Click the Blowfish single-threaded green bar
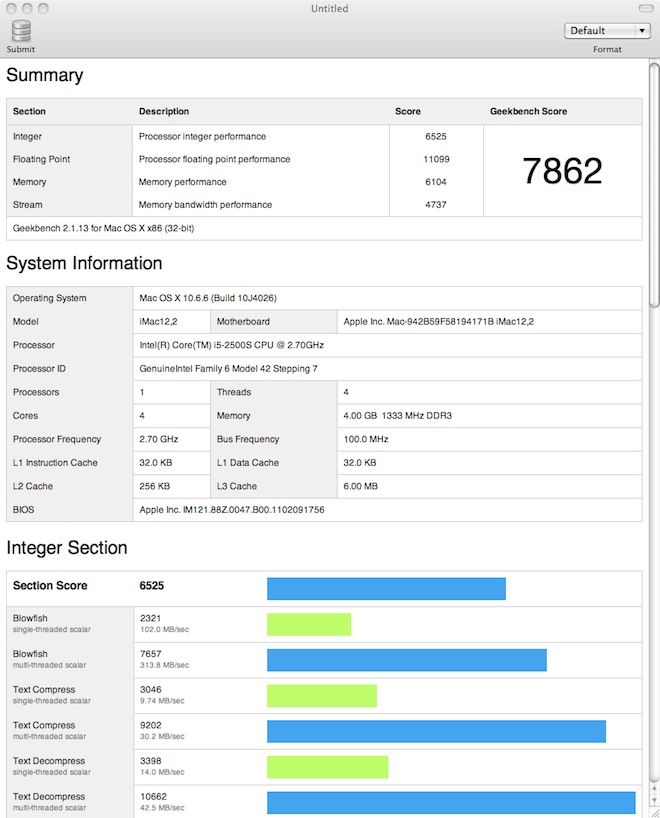The width and height of the screenshot is (660, 818). [309, 624]
